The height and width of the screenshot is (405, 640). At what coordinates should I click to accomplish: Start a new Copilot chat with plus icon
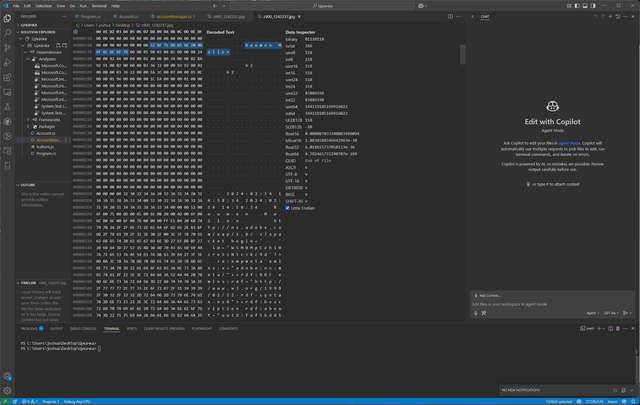[x=610, y=17]
